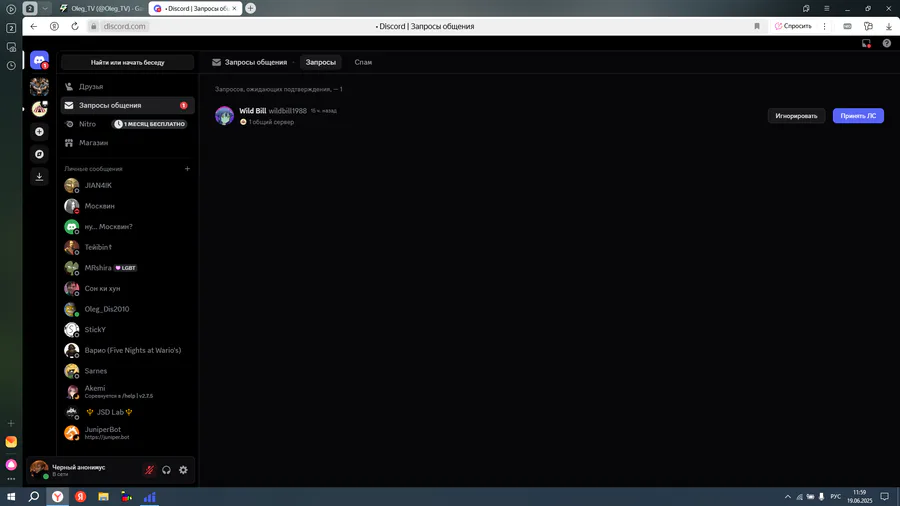Open DM with JSD Lab
The height and width of the screenshot is (506, 900).
[x=127, y=412]
